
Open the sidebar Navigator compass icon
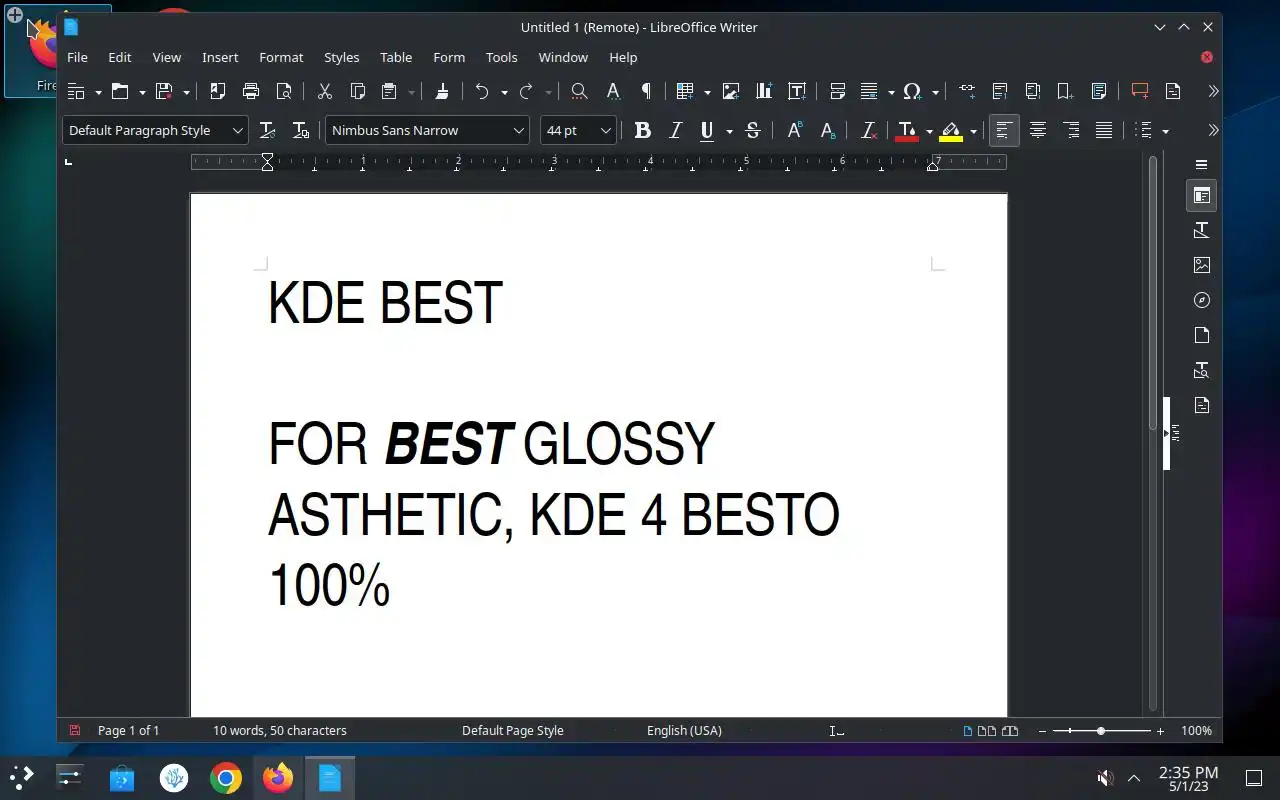point(1201,300)
